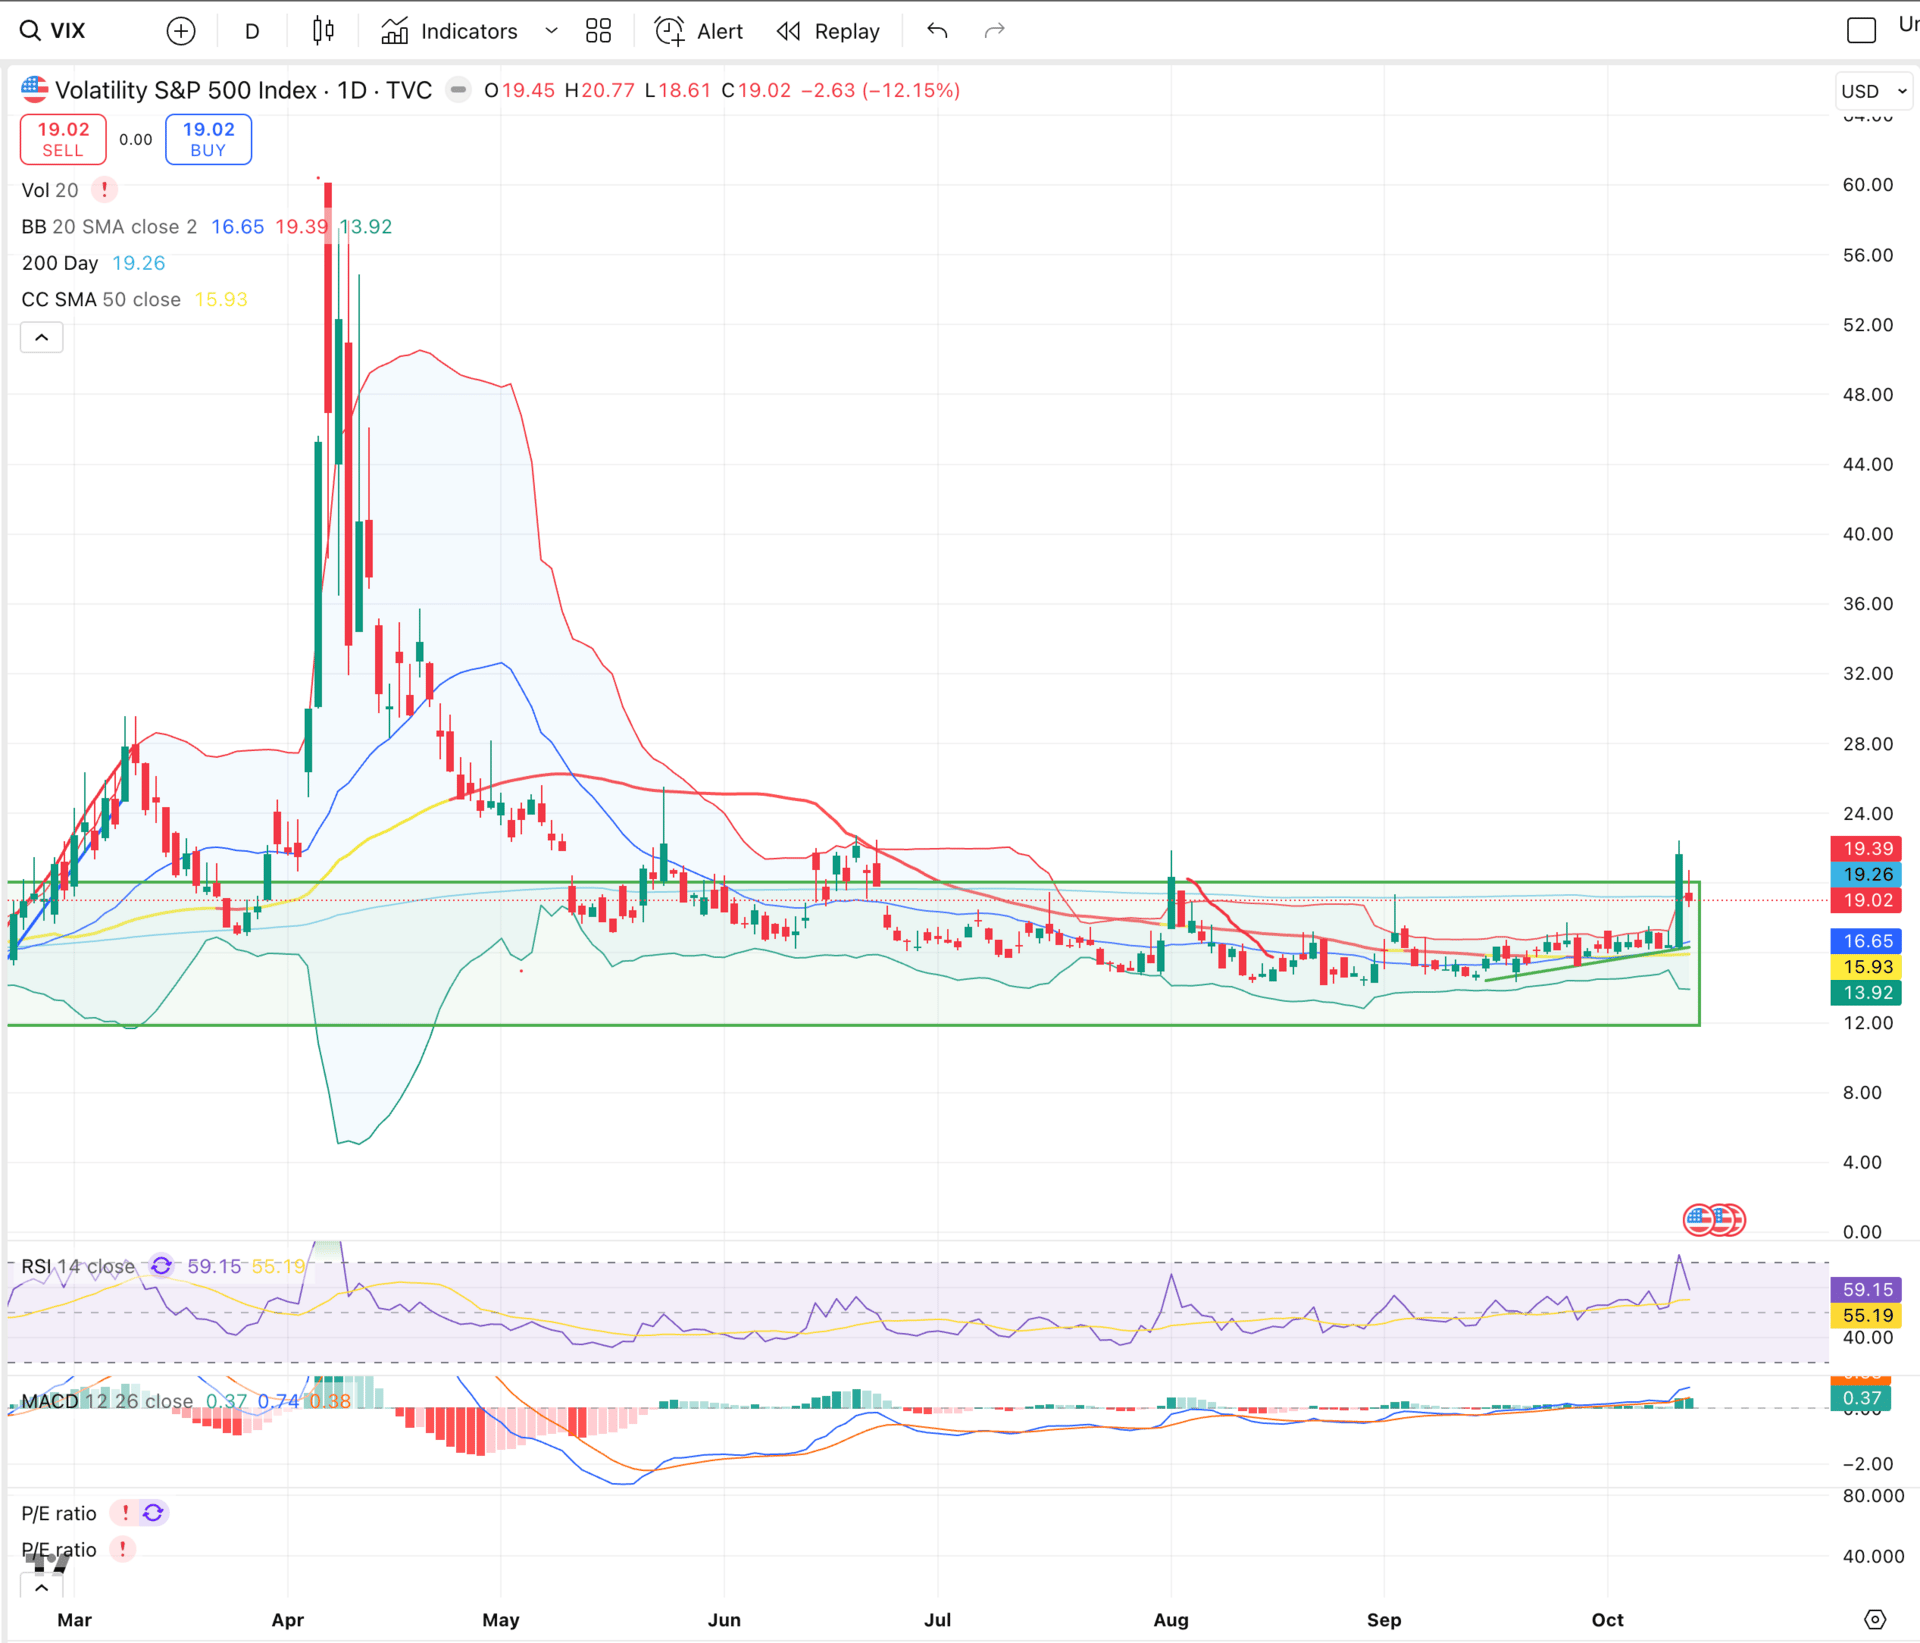Expand the indicator templates dropdown chevron
Viewport: 1920px width, 1643px height.
(551, 31)
